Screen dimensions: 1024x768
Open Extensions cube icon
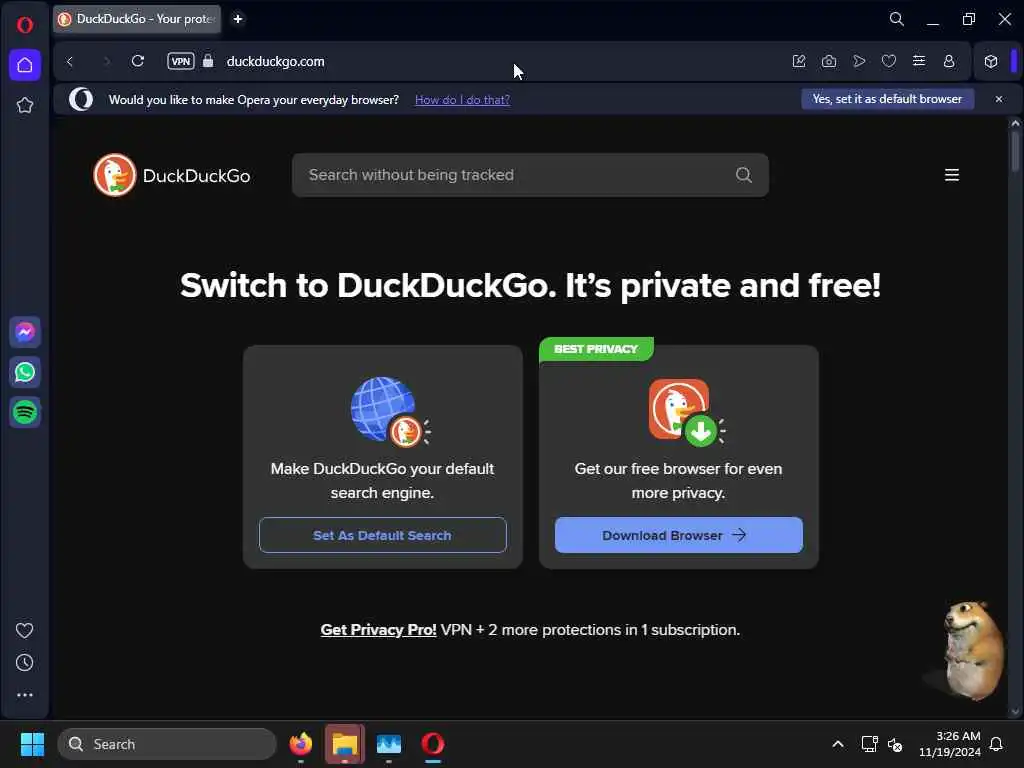(991, 61)
